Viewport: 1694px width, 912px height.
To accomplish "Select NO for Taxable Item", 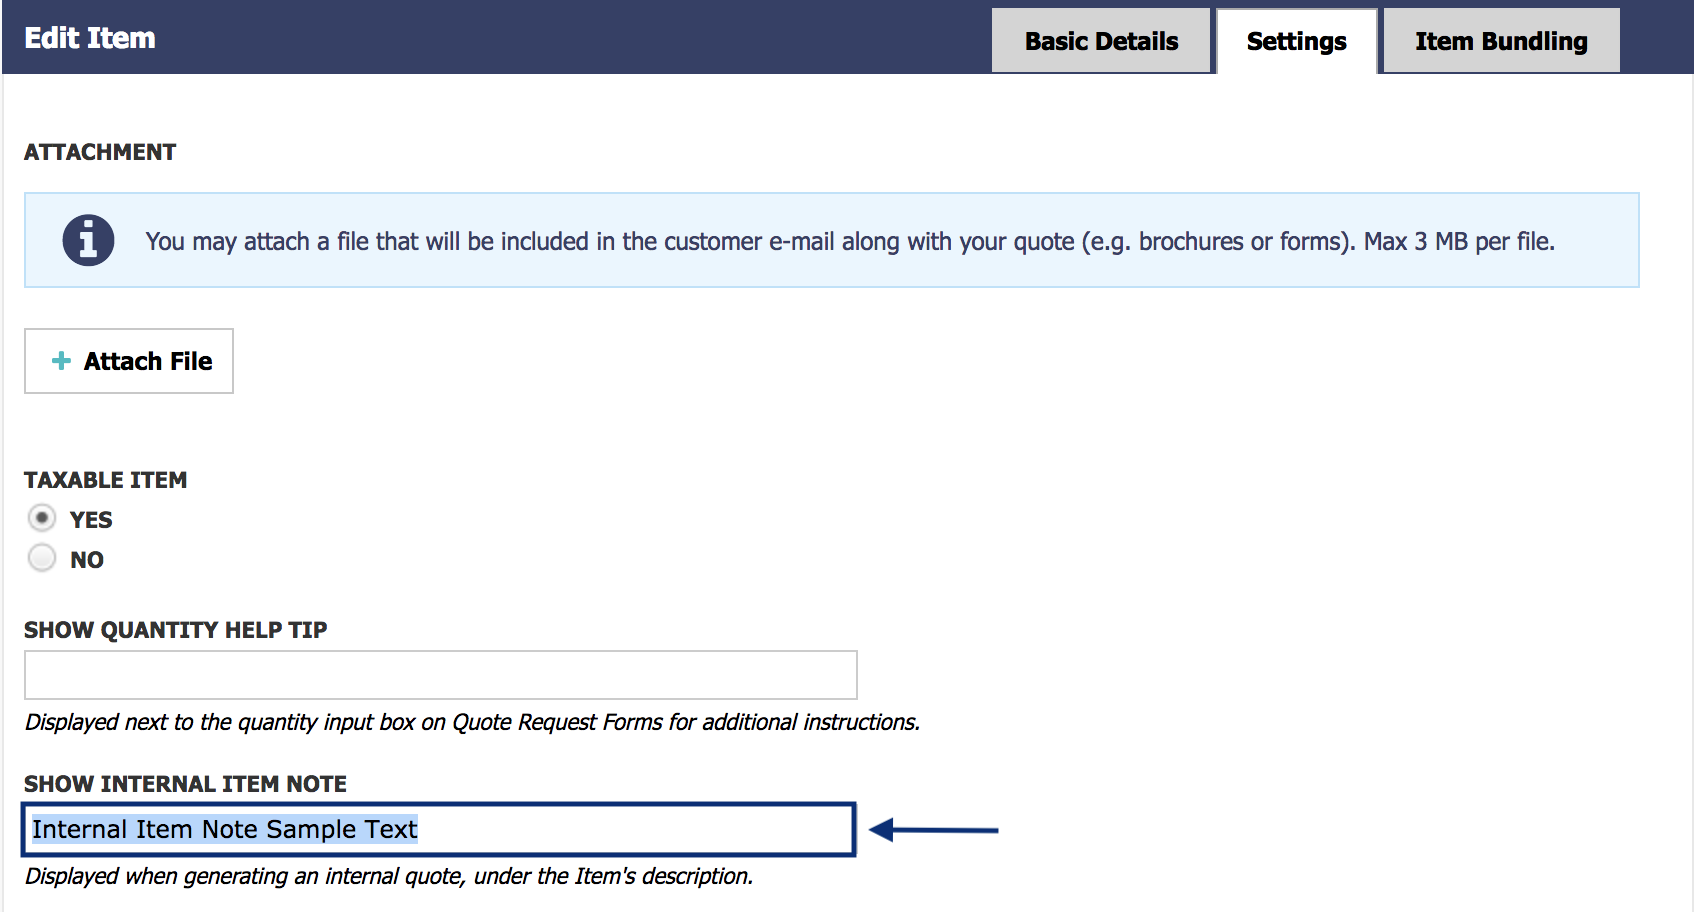I will coord(42,558).
